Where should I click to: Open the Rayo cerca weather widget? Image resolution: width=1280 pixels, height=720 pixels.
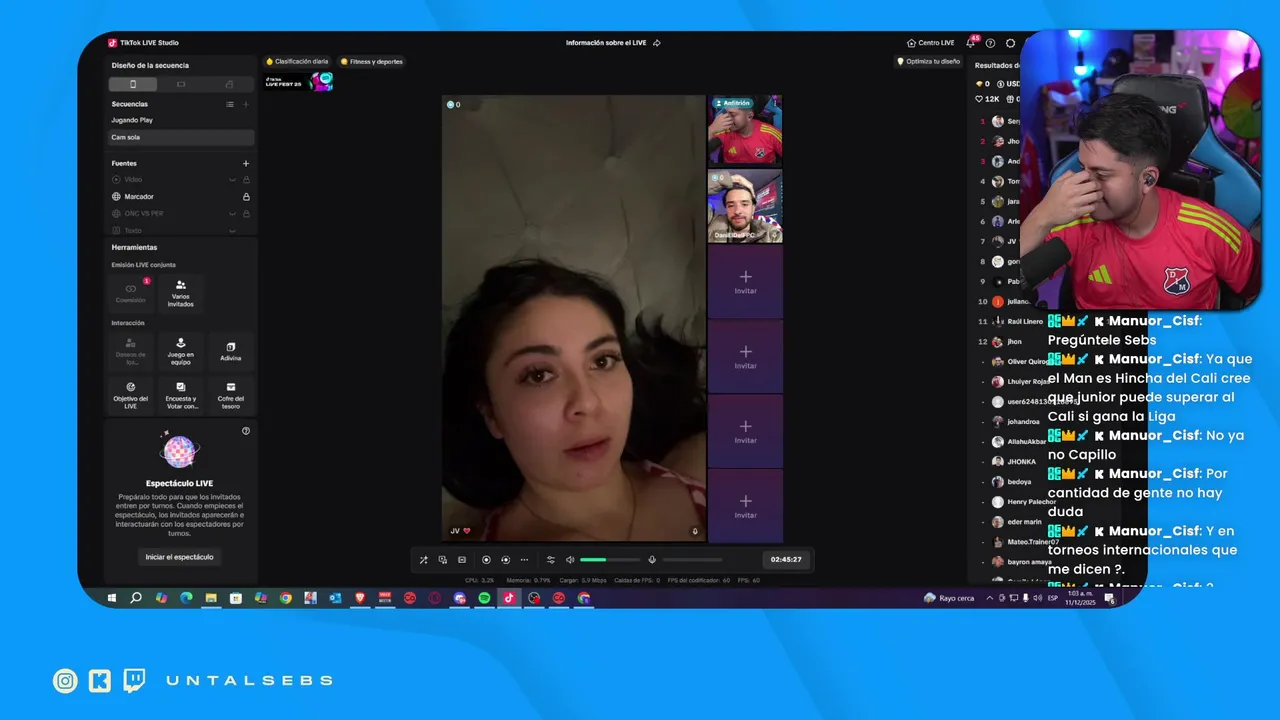(x=949, y=598)
